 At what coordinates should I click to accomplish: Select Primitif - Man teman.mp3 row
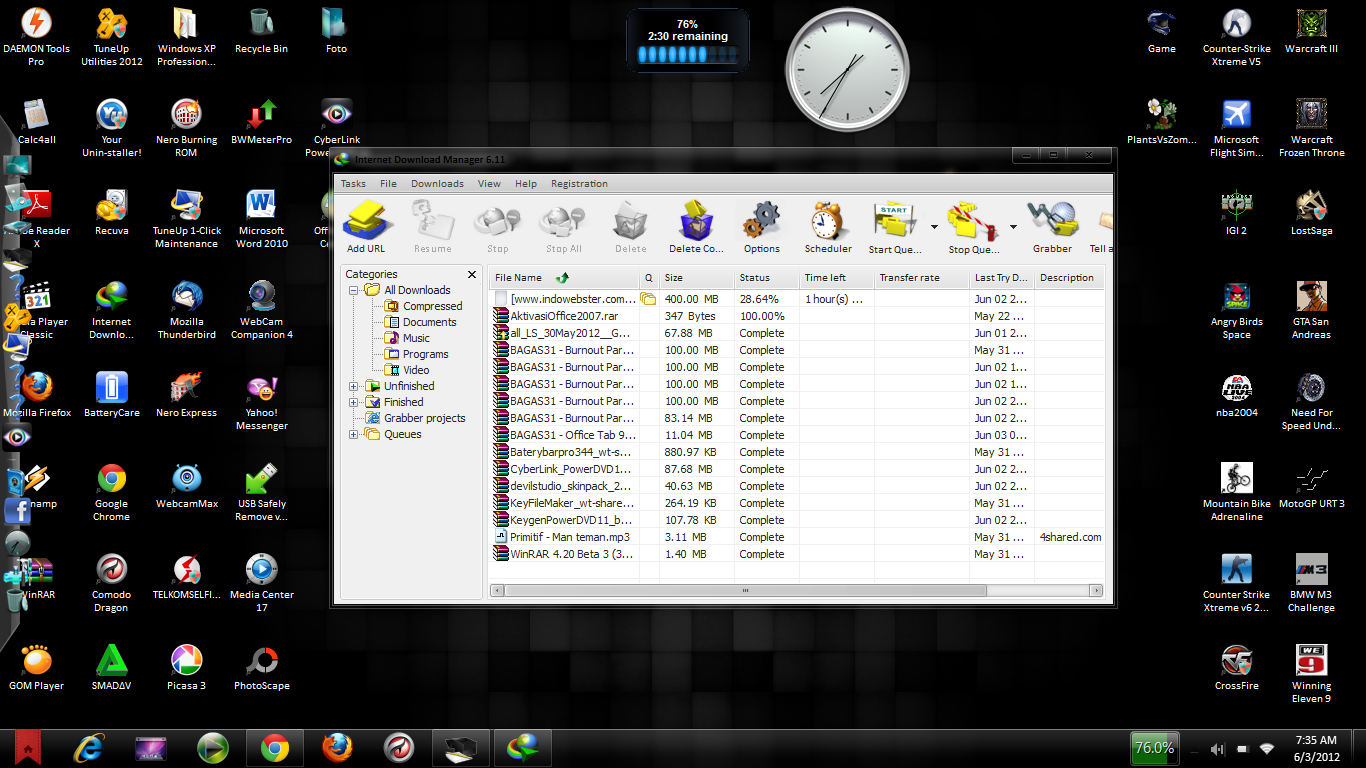pos(797,537)
